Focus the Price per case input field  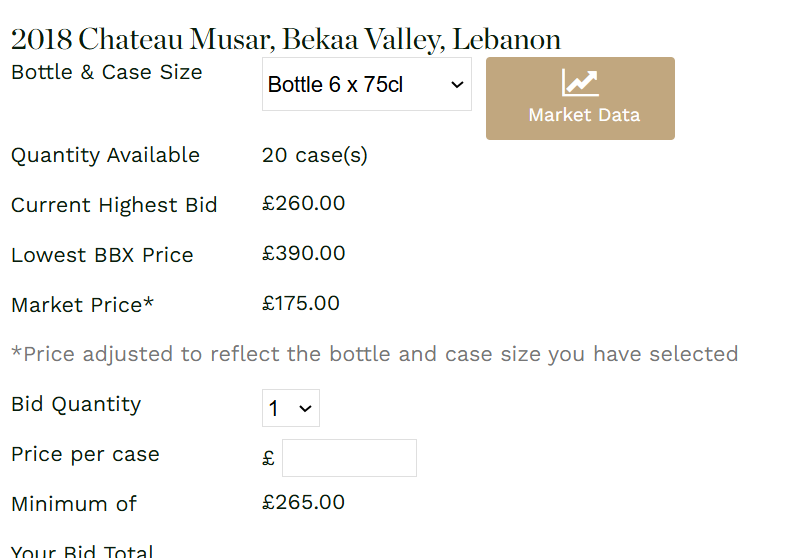[x=349, y=458]
